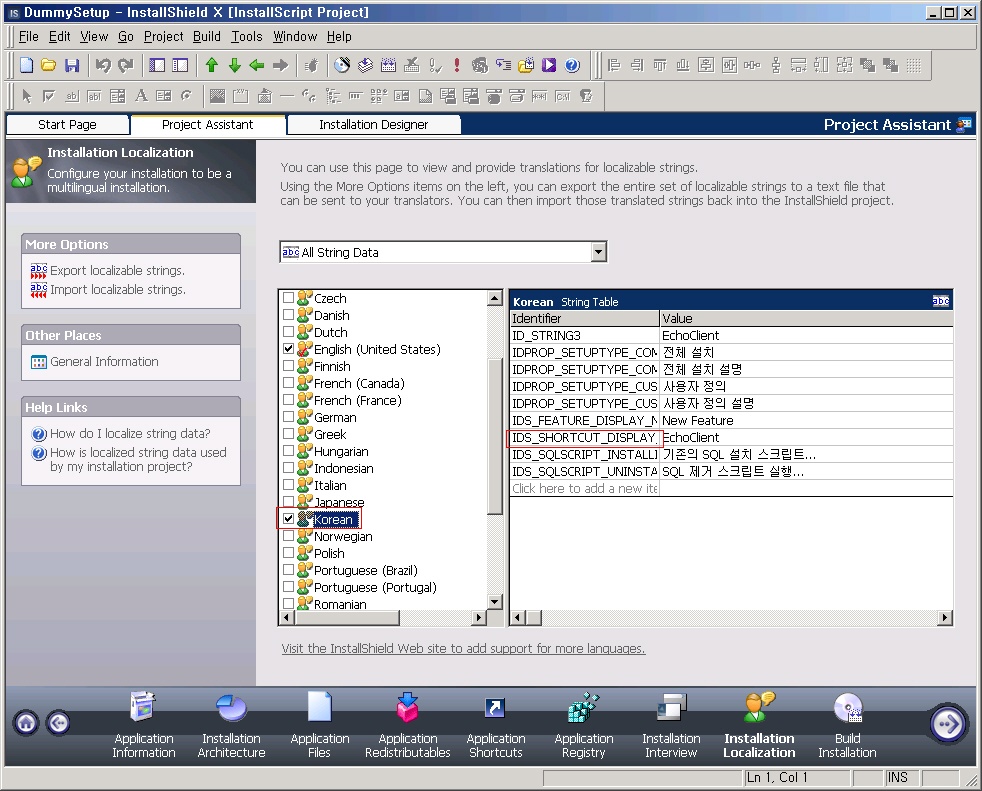Open Application Registry step
The height and width of the screenshot is (791, 982).
584,725
